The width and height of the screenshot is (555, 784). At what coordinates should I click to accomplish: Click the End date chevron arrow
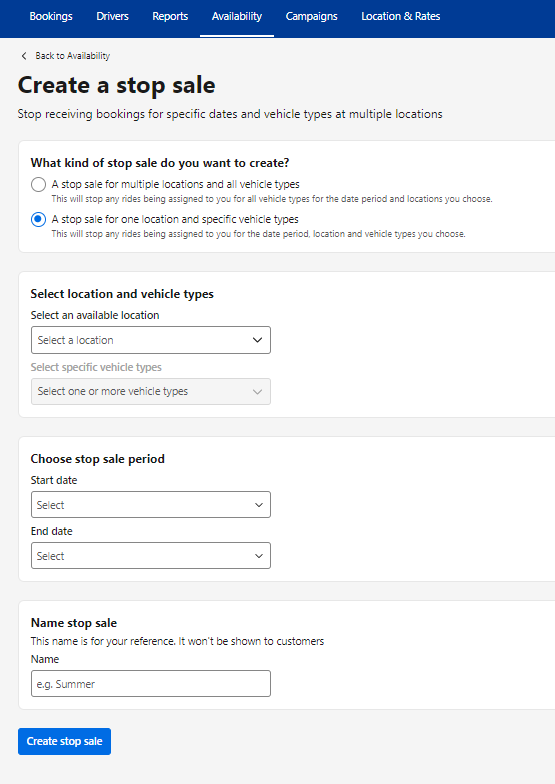point(259,556)
